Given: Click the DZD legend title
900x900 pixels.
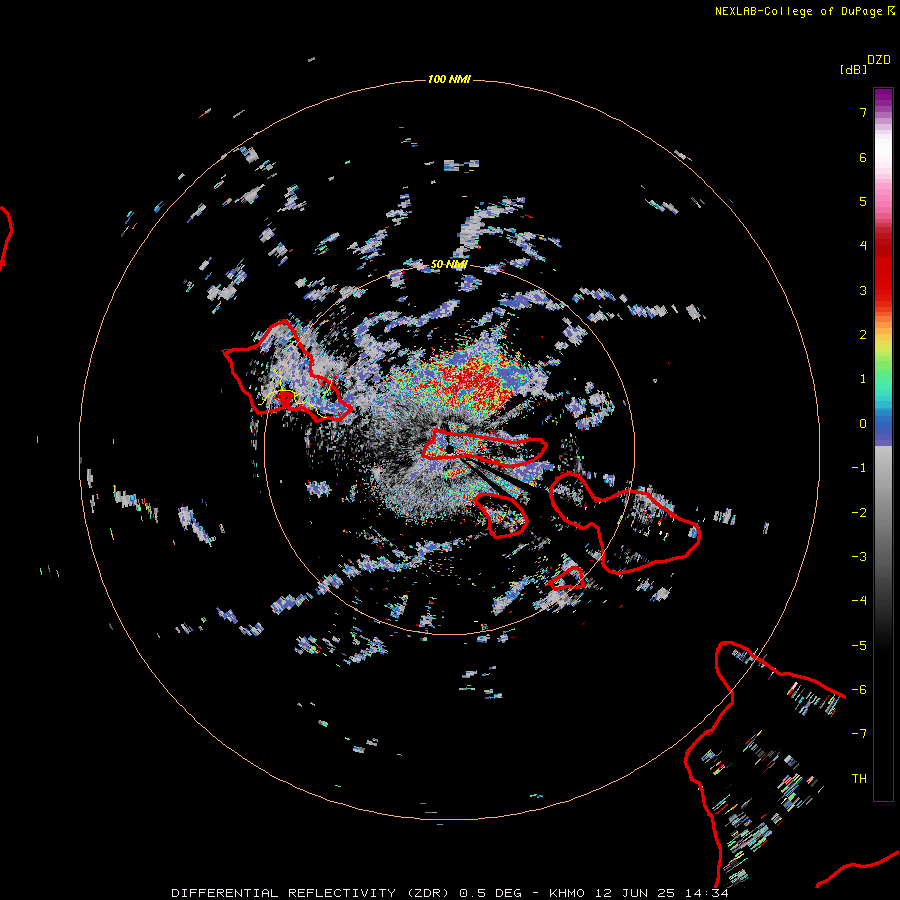Looking at the screenshot, I should click(x=879, y=60).
